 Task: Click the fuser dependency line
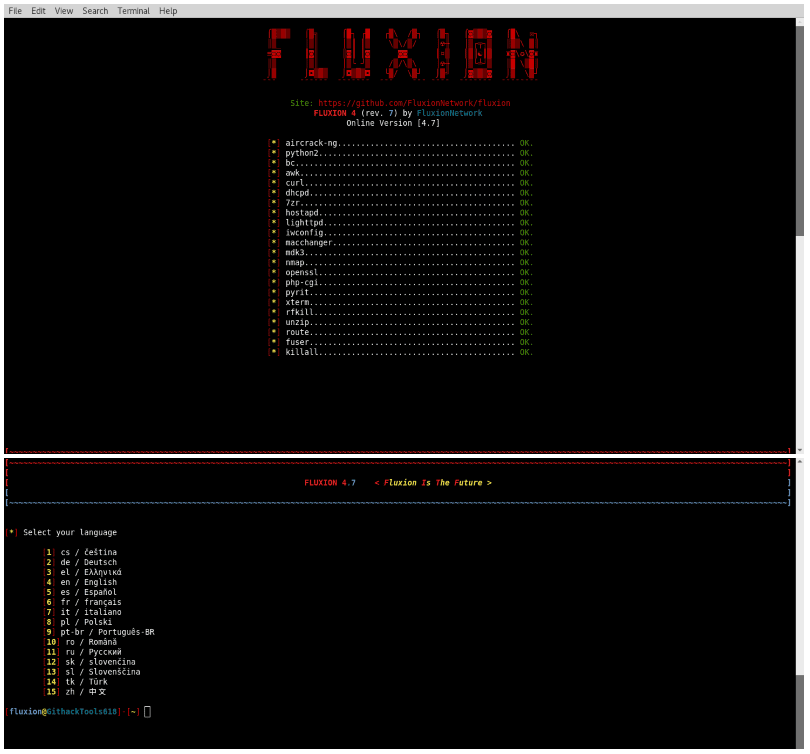coord(400,342)
